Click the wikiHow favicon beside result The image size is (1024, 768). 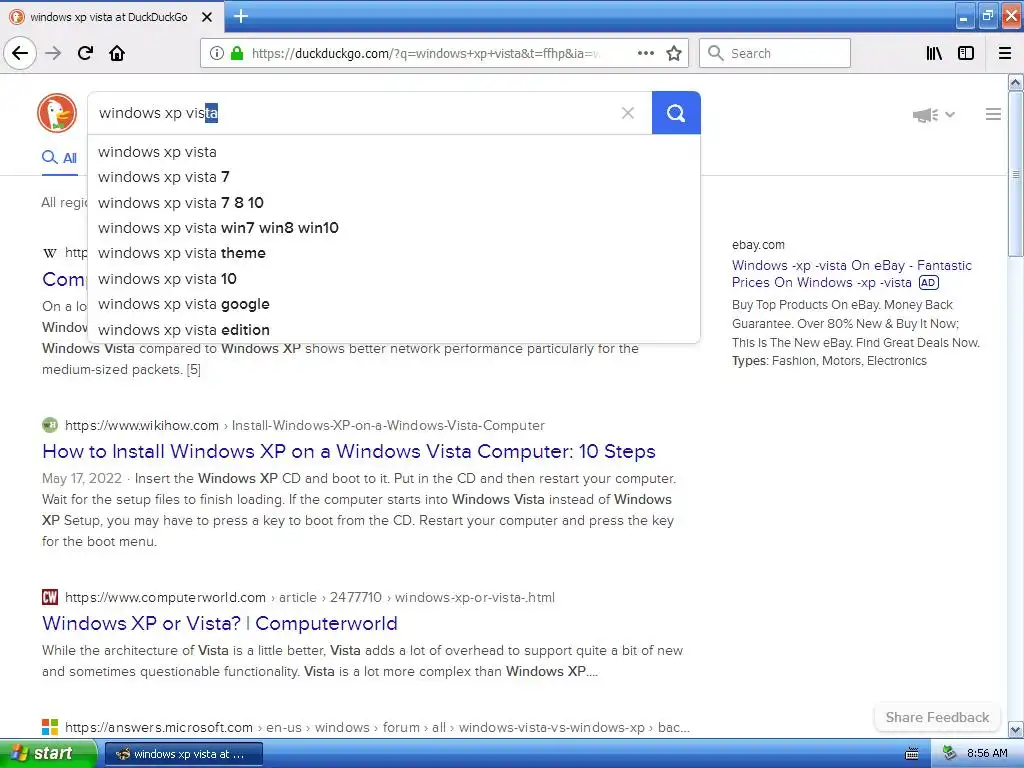(50, 425)
